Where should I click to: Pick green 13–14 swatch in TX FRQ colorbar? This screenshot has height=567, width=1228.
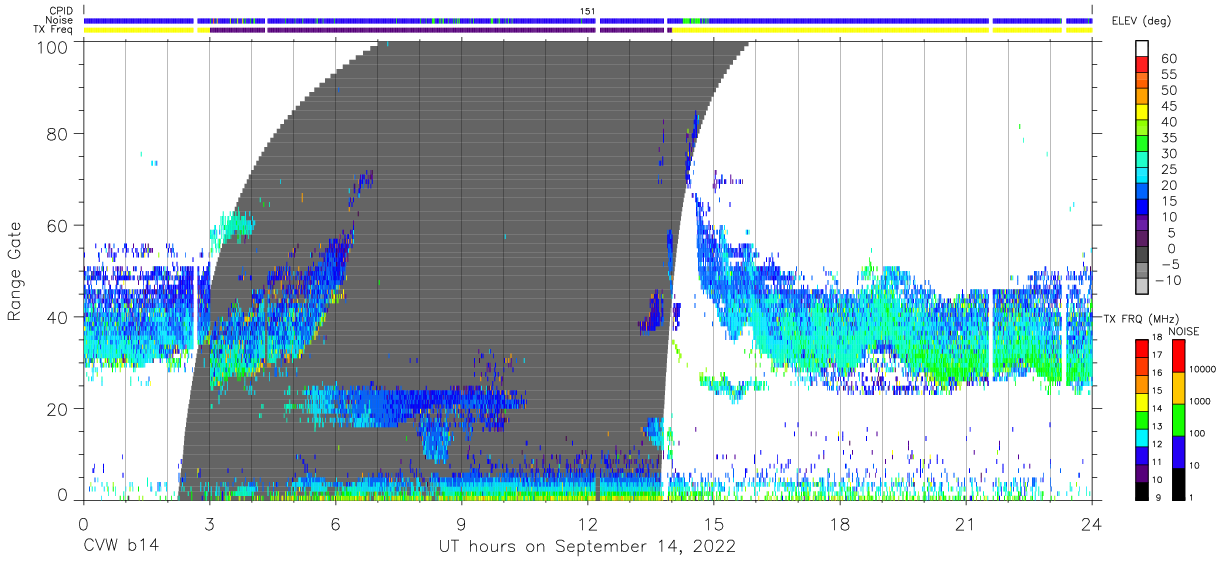pos(1141,420)
